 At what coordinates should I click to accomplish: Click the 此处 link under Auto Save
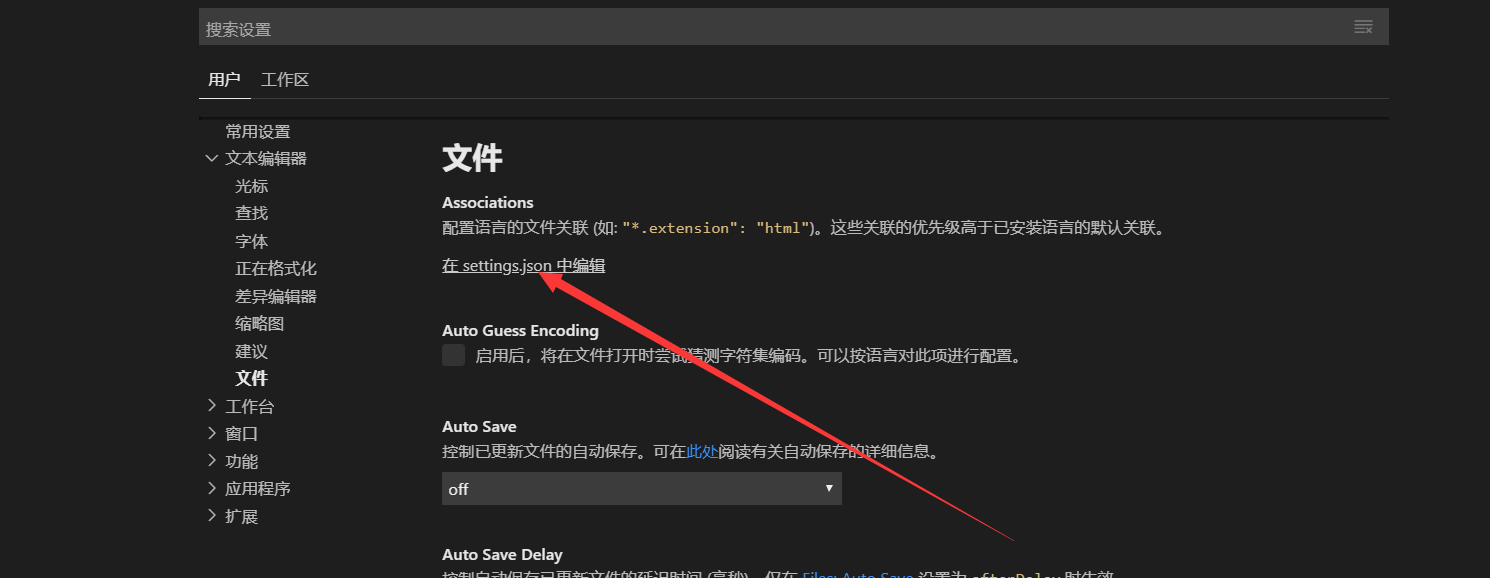coord(700,451)
